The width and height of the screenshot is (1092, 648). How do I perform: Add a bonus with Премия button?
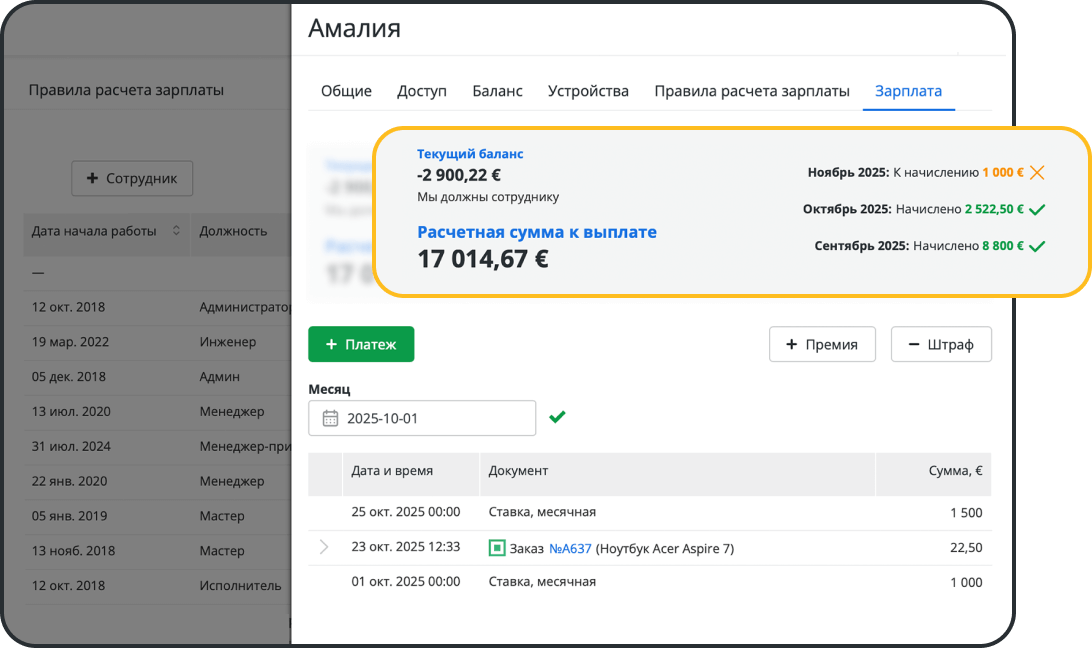pyautogui.click(x=822, y=344)
